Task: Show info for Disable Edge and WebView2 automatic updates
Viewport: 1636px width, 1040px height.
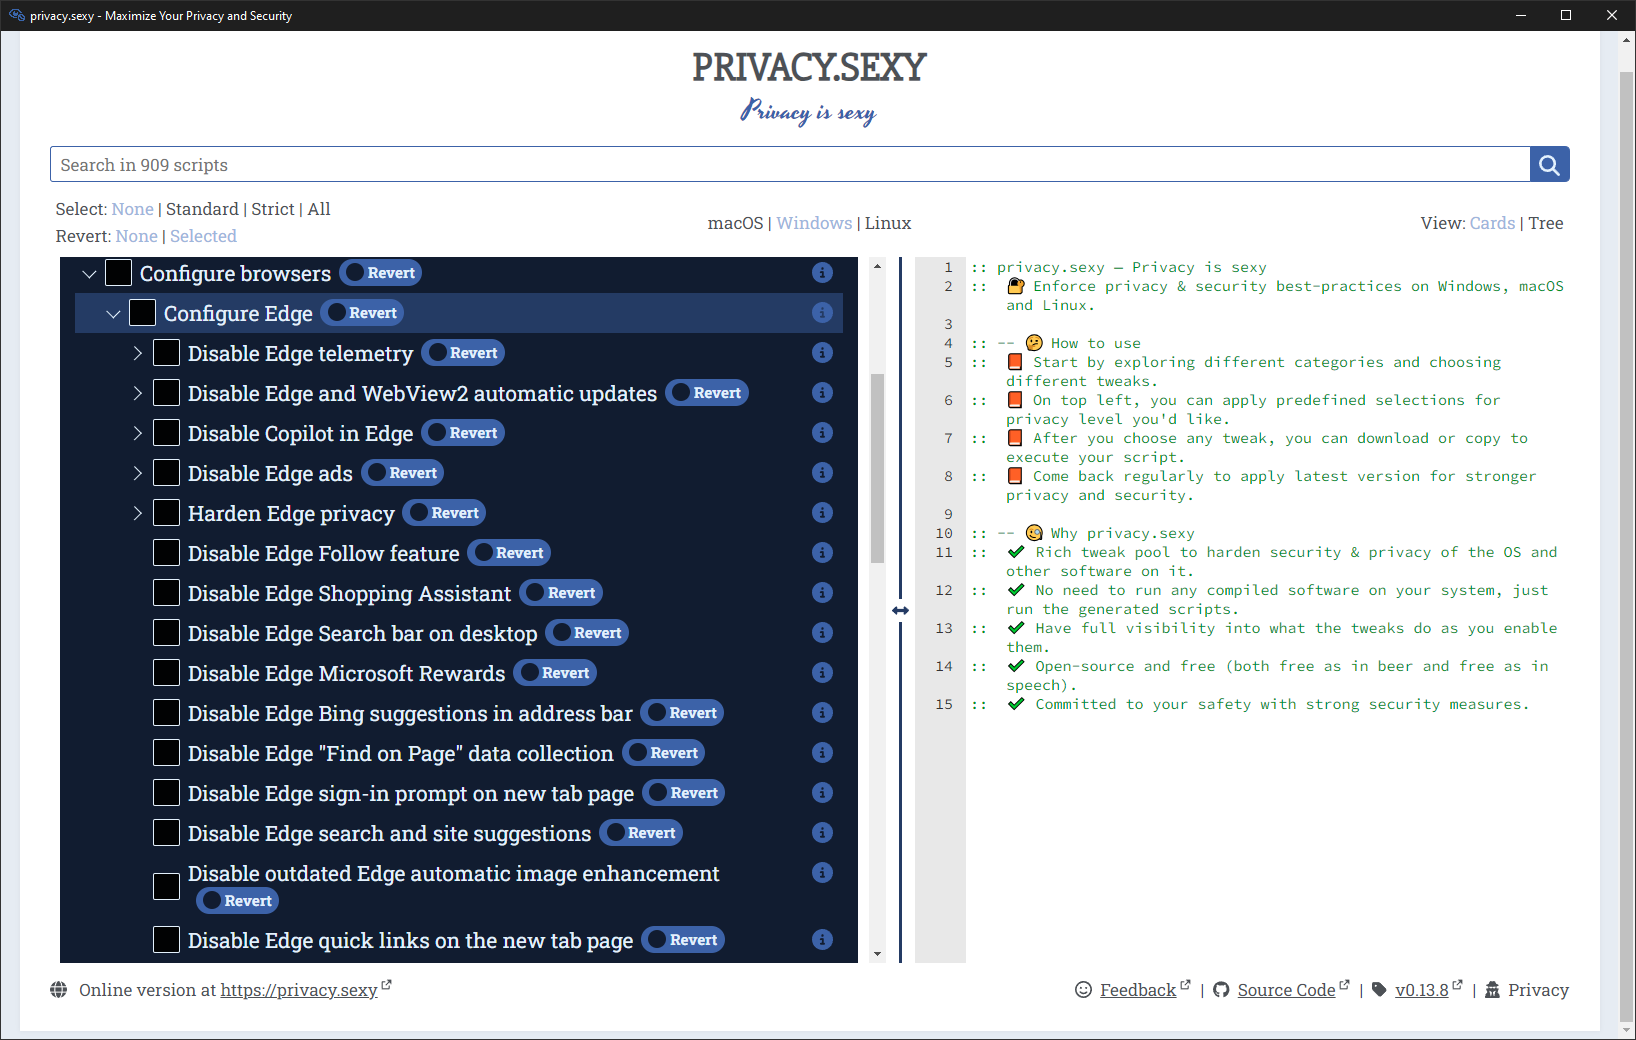Action: tap(822, 393)
